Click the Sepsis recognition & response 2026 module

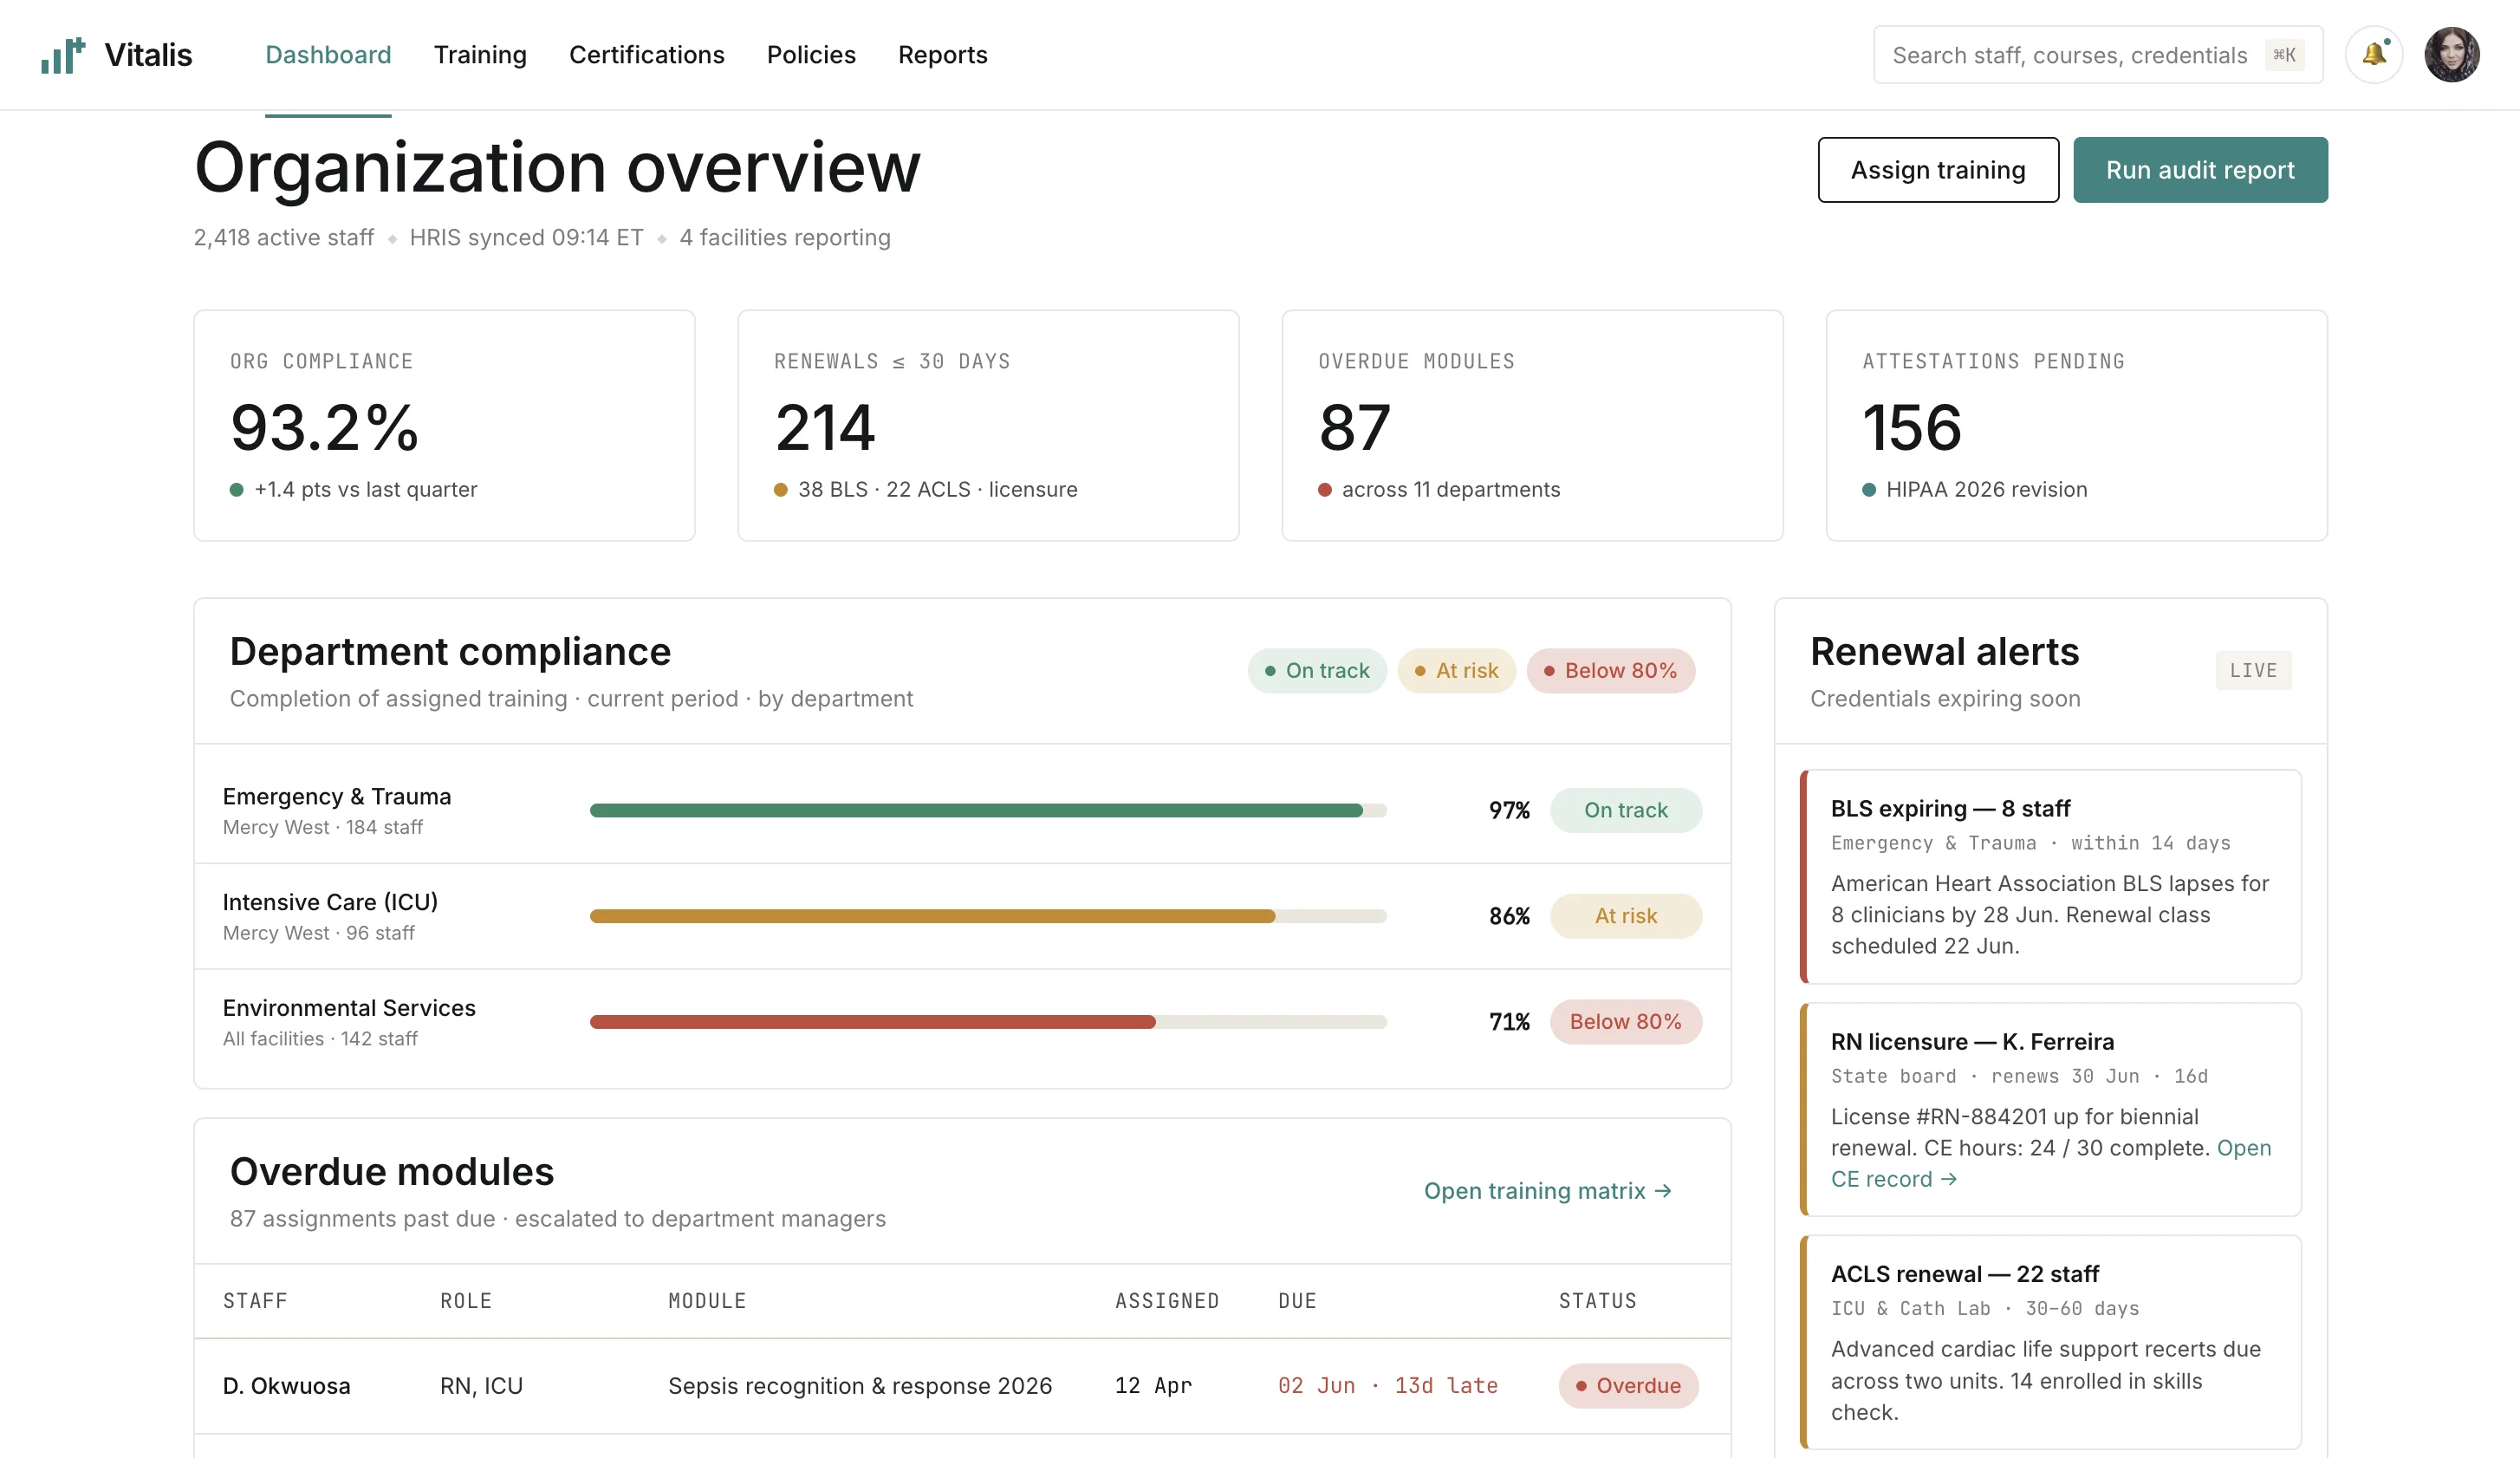(x=860, y=1387)
